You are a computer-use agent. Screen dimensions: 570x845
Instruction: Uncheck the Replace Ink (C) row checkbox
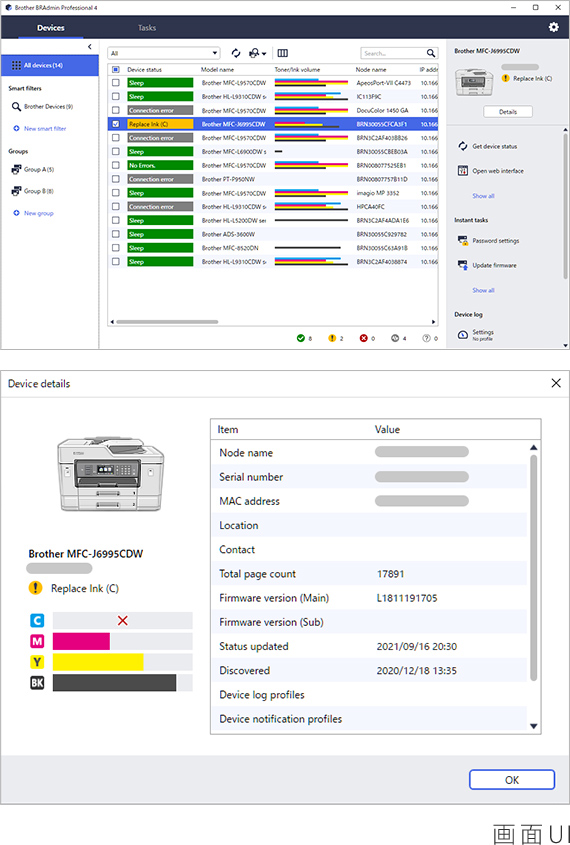(x=115, y=124)
